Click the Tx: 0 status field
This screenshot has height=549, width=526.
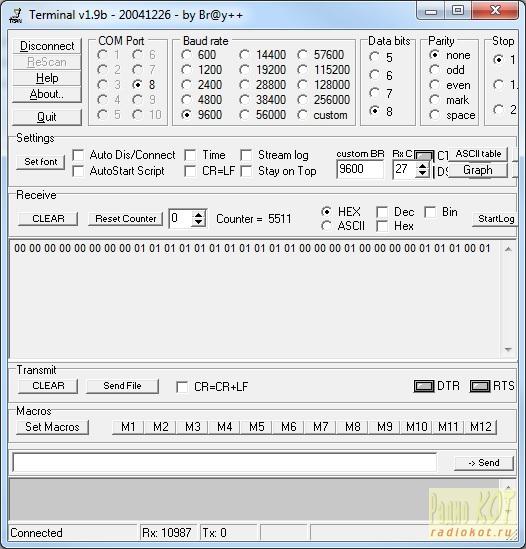click(228, 533)
